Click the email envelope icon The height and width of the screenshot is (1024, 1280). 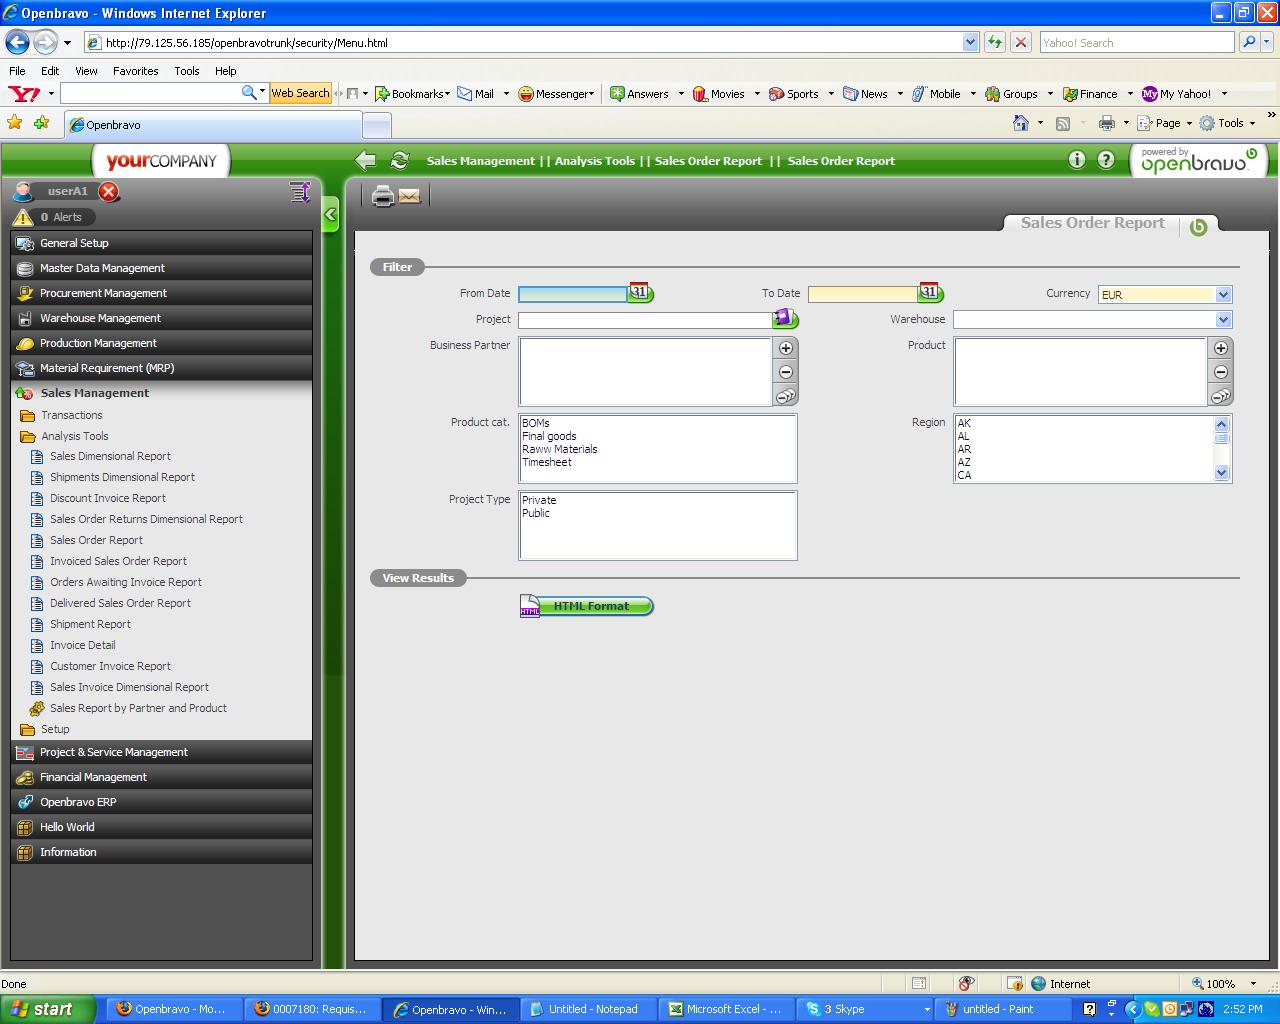click(409, 196)
